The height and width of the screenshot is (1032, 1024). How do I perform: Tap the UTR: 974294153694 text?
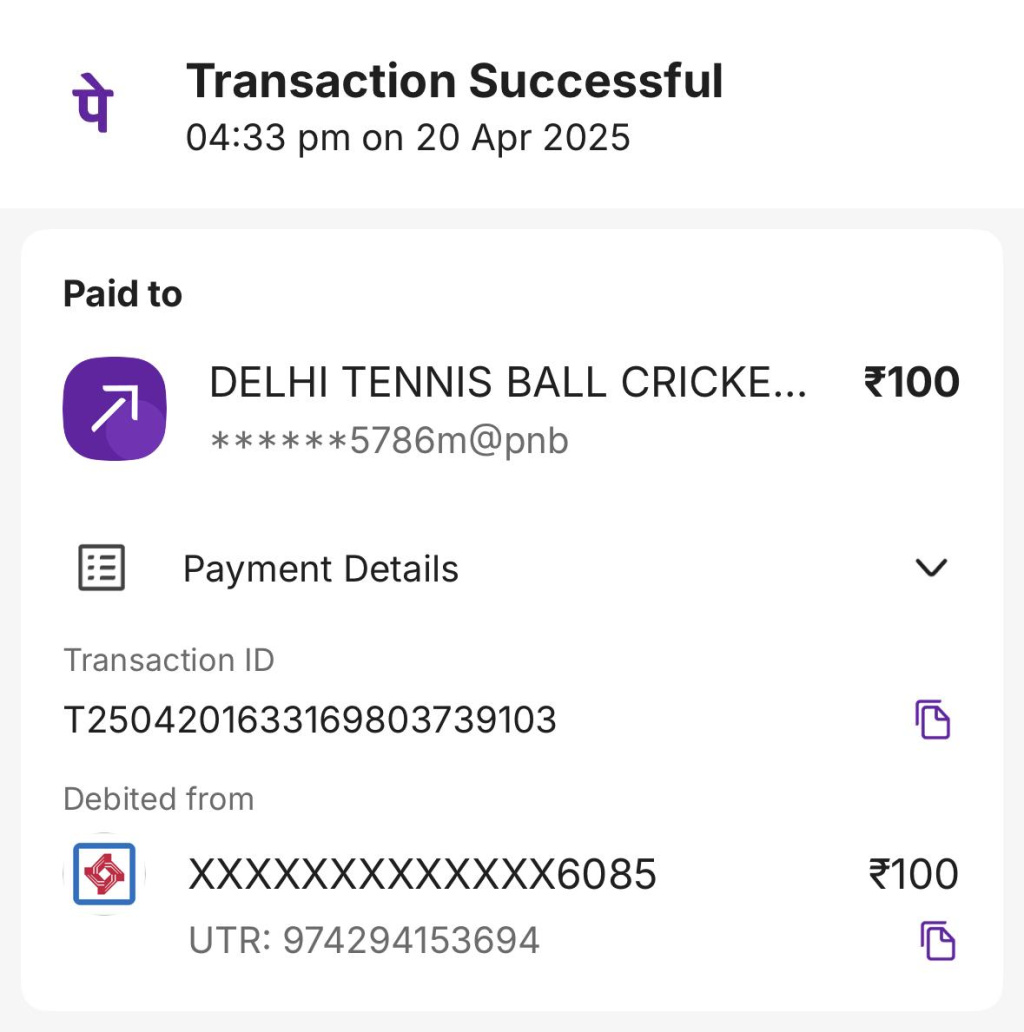(x=364, y=941)
